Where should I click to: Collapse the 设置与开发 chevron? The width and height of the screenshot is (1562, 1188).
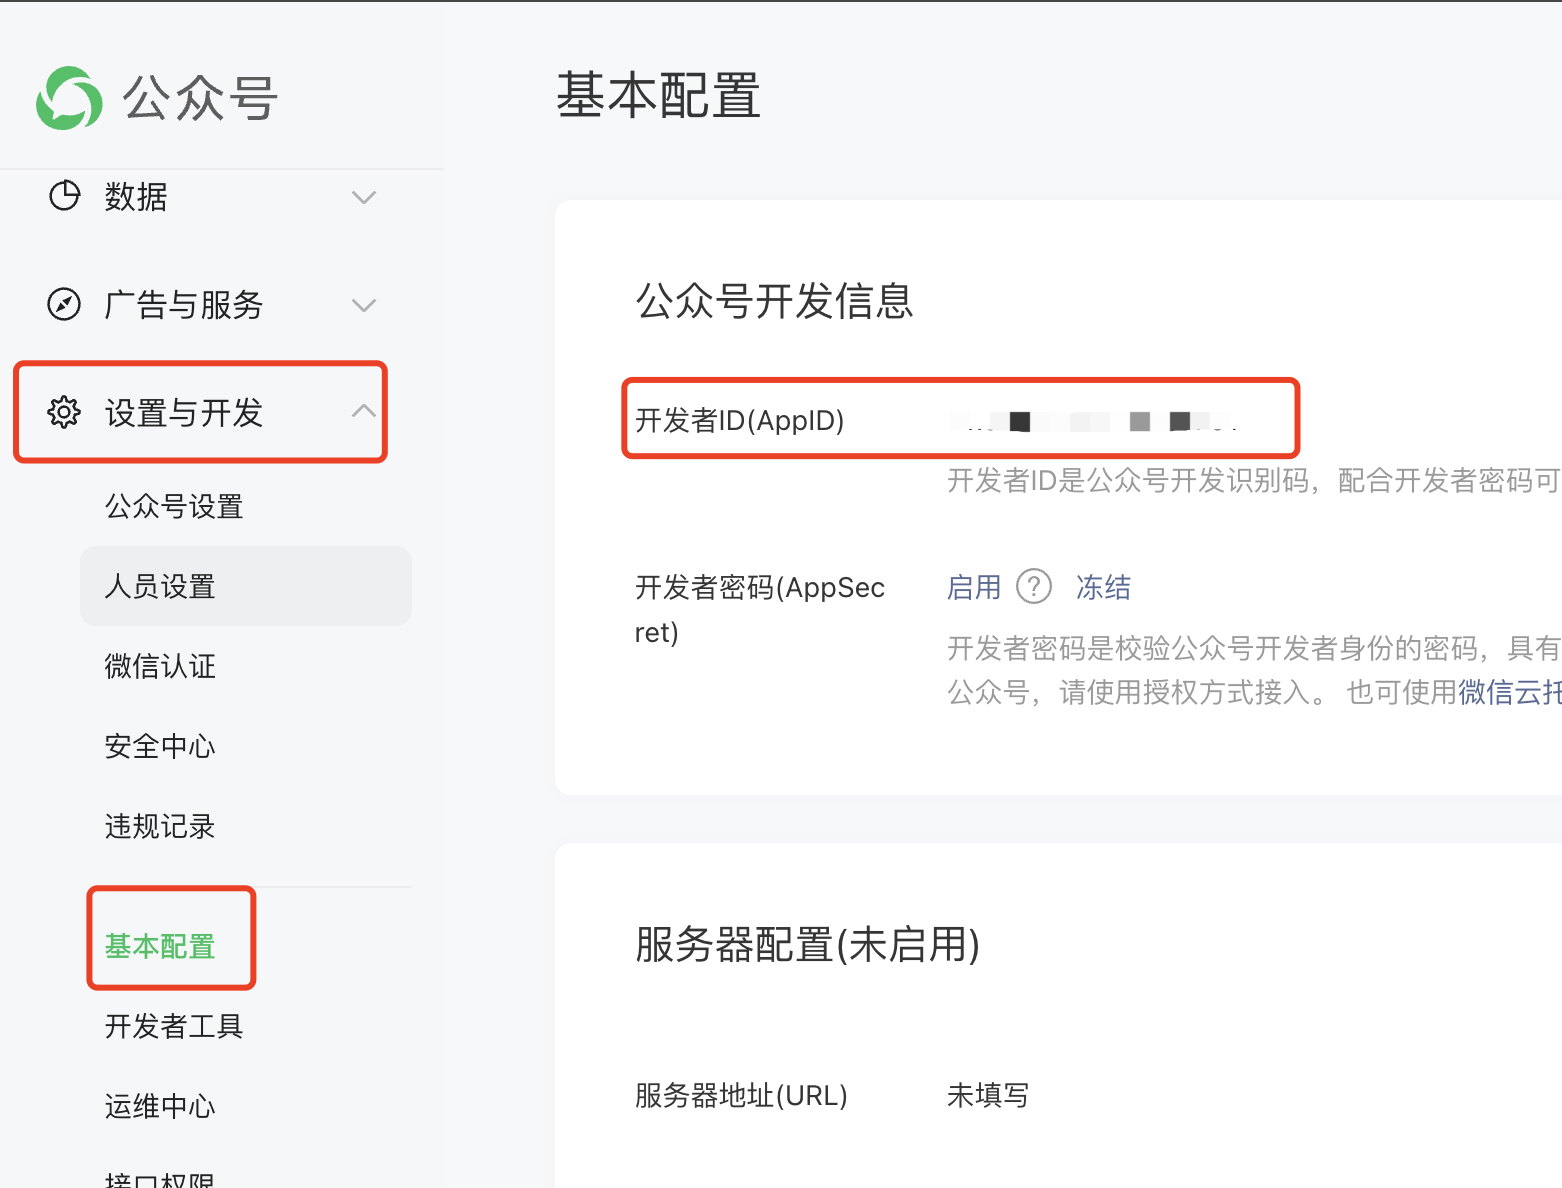click(364, 411)
